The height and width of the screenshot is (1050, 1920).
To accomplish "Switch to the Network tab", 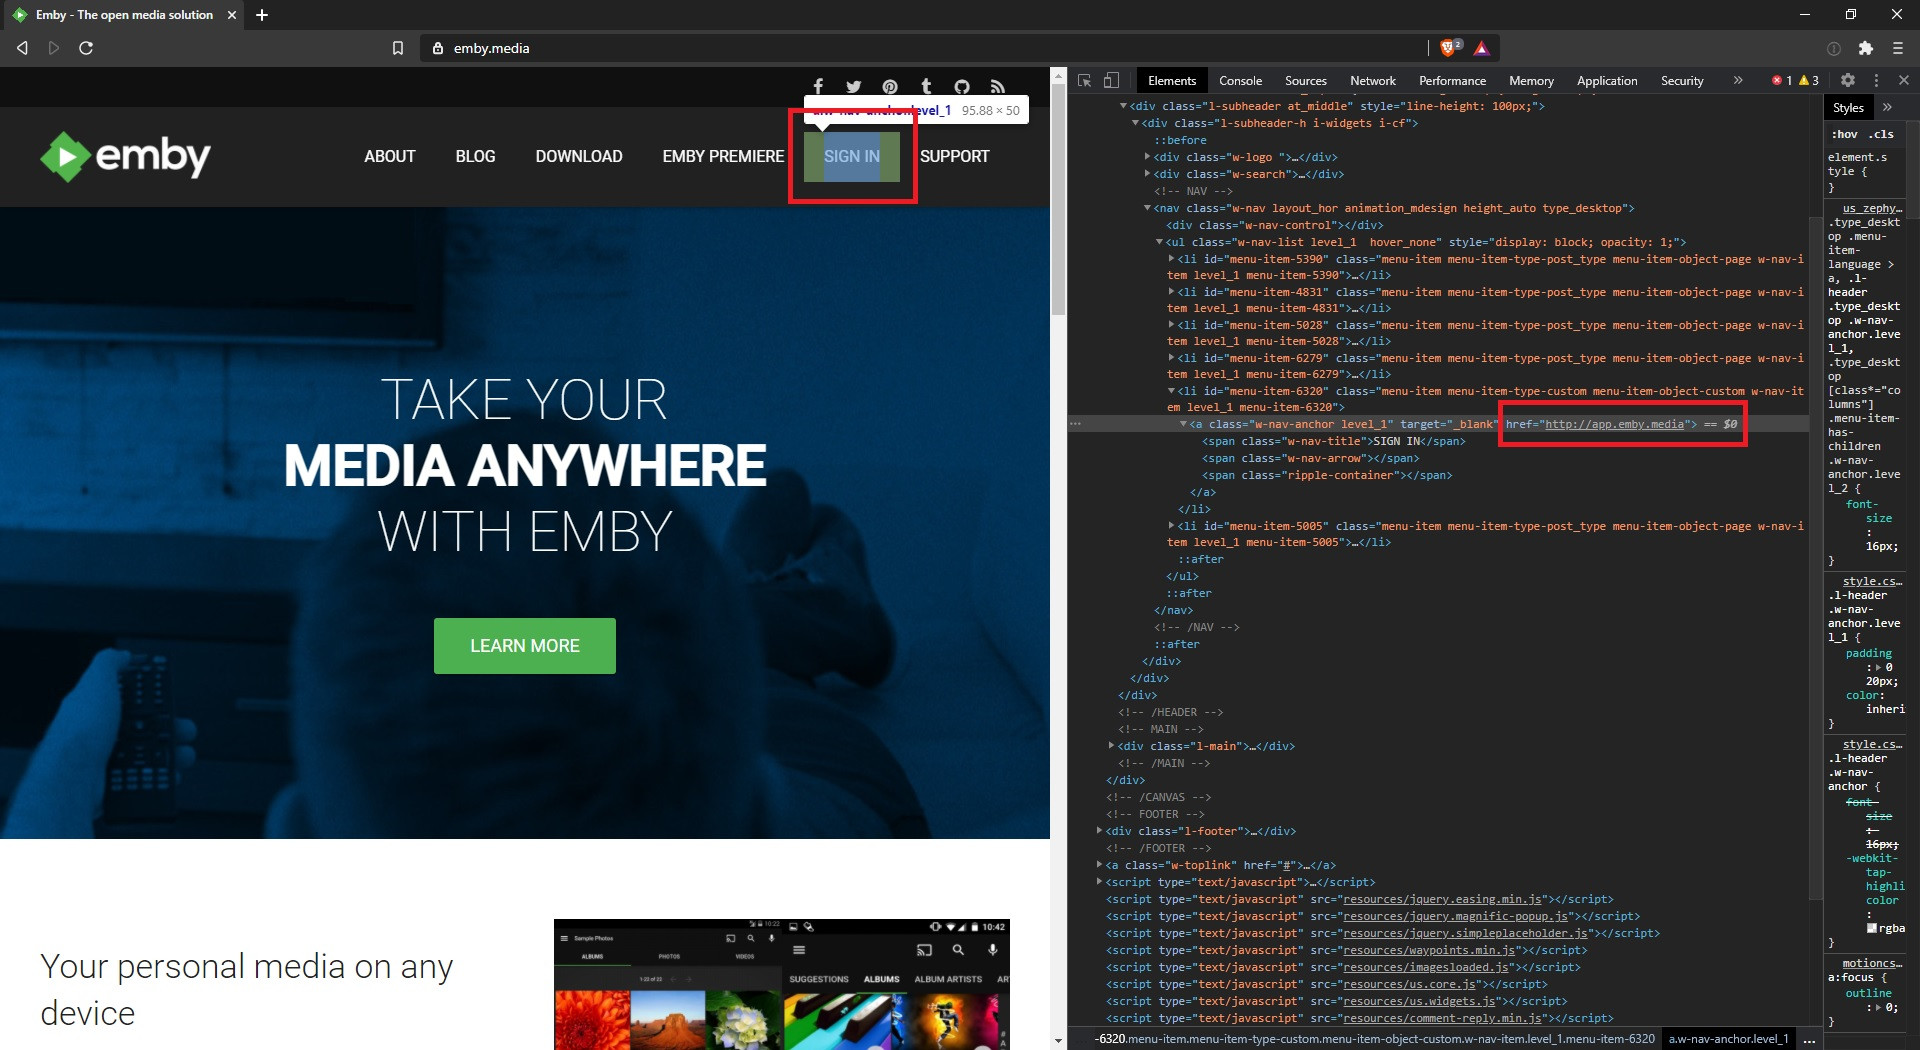I will tap(1372, 80).
